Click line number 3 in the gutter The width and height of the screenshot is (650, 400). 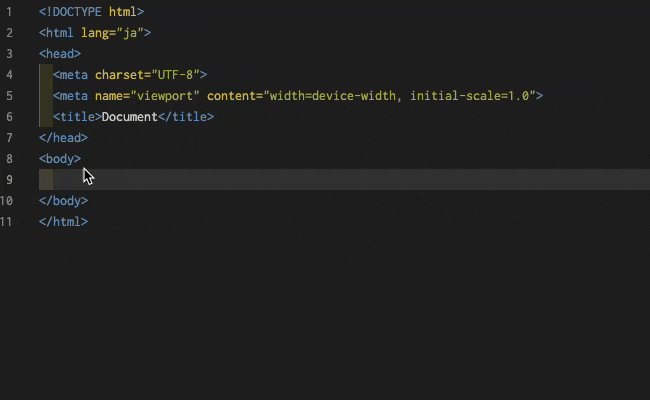(x=9, y=54)
